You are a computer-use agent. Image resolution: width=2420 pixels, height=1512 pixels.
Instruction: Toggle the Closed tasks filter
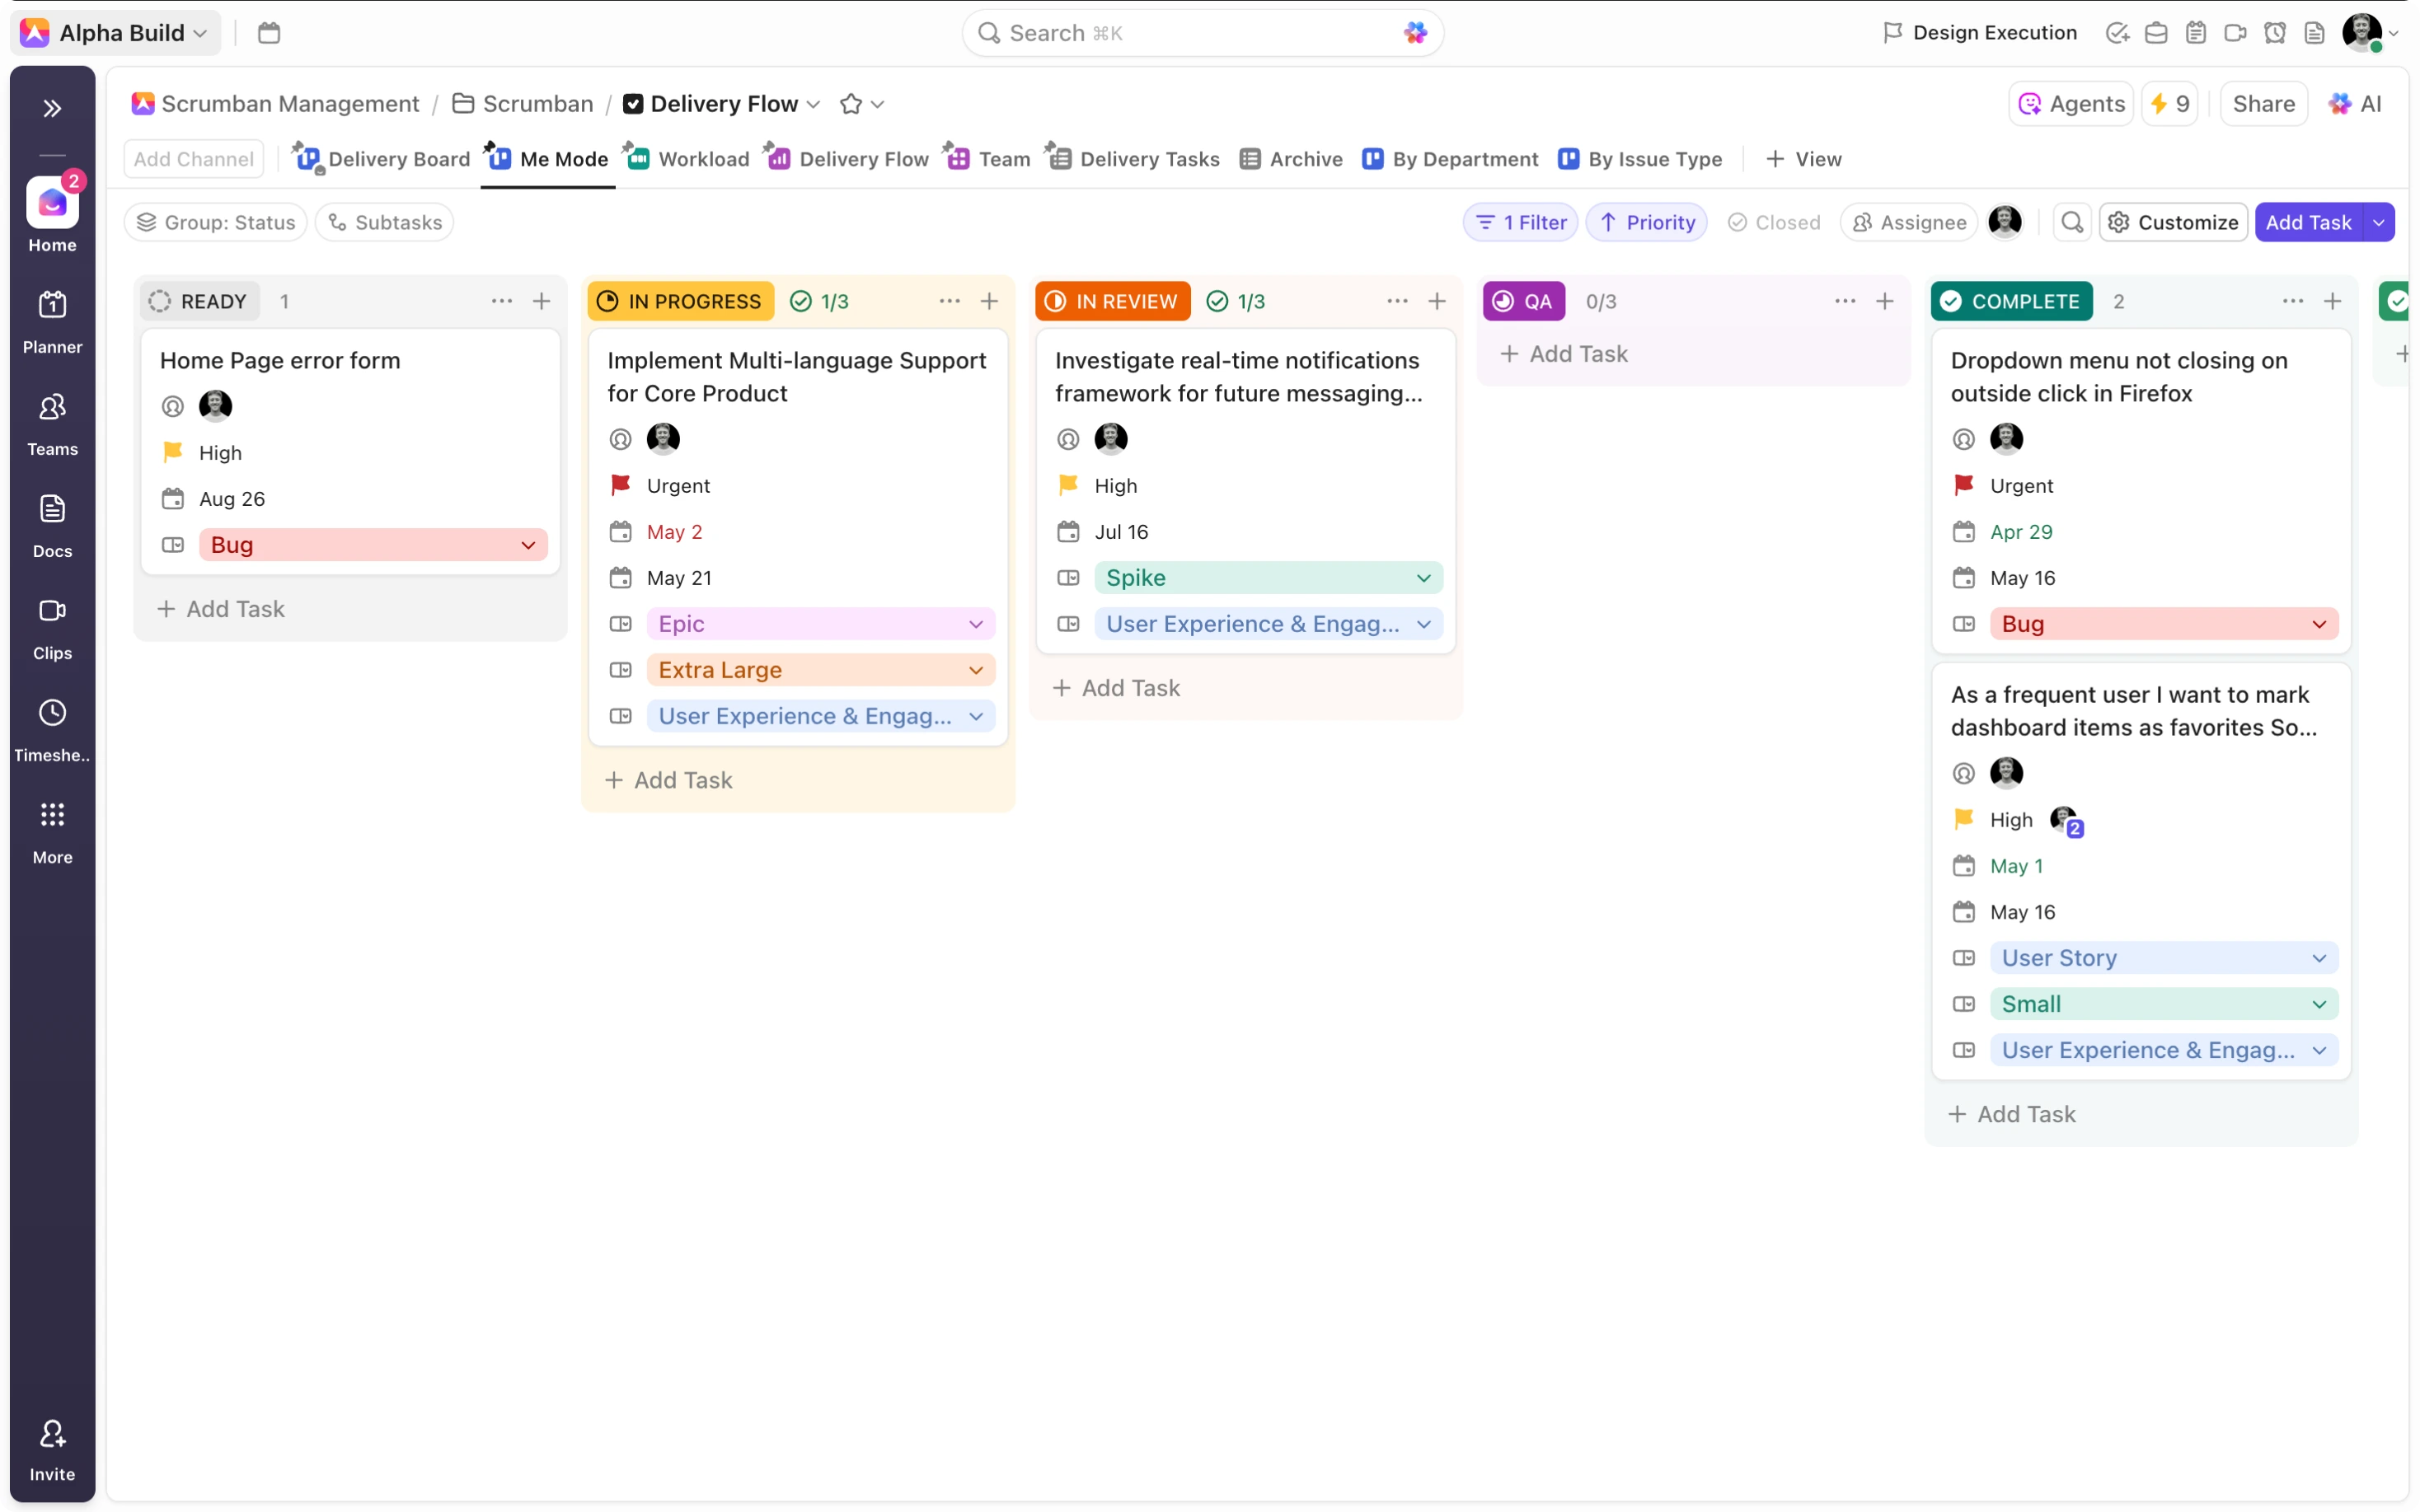click(1774, 222)
